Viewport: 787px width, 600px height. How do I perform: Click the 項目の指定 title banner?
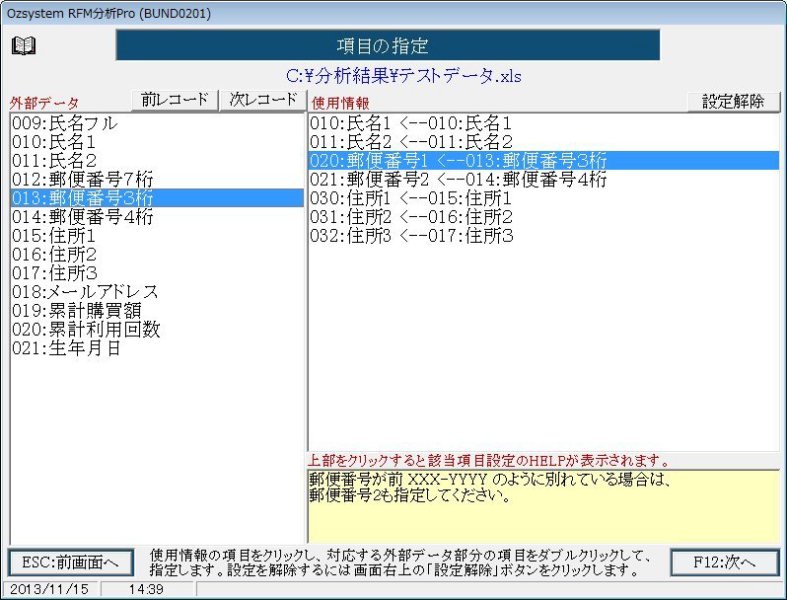387,45
